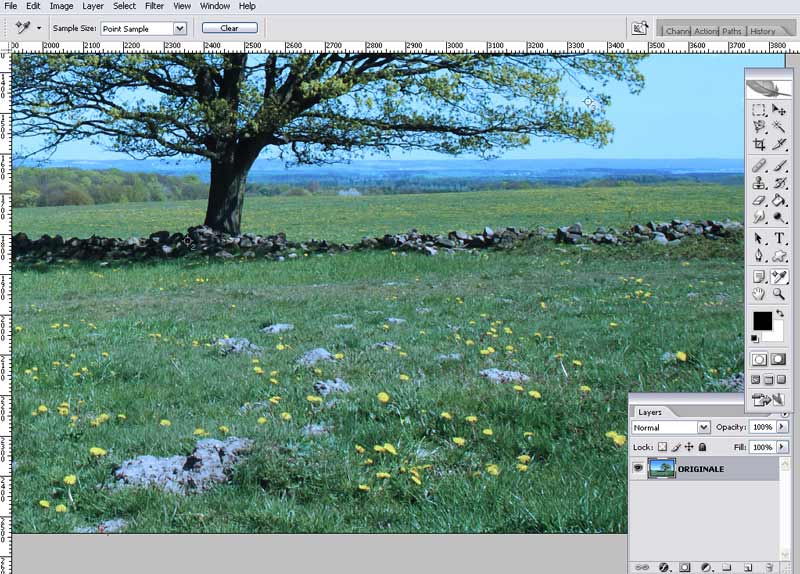
Task: Select the Zoom magnifier tool
Action: [778, 294]
